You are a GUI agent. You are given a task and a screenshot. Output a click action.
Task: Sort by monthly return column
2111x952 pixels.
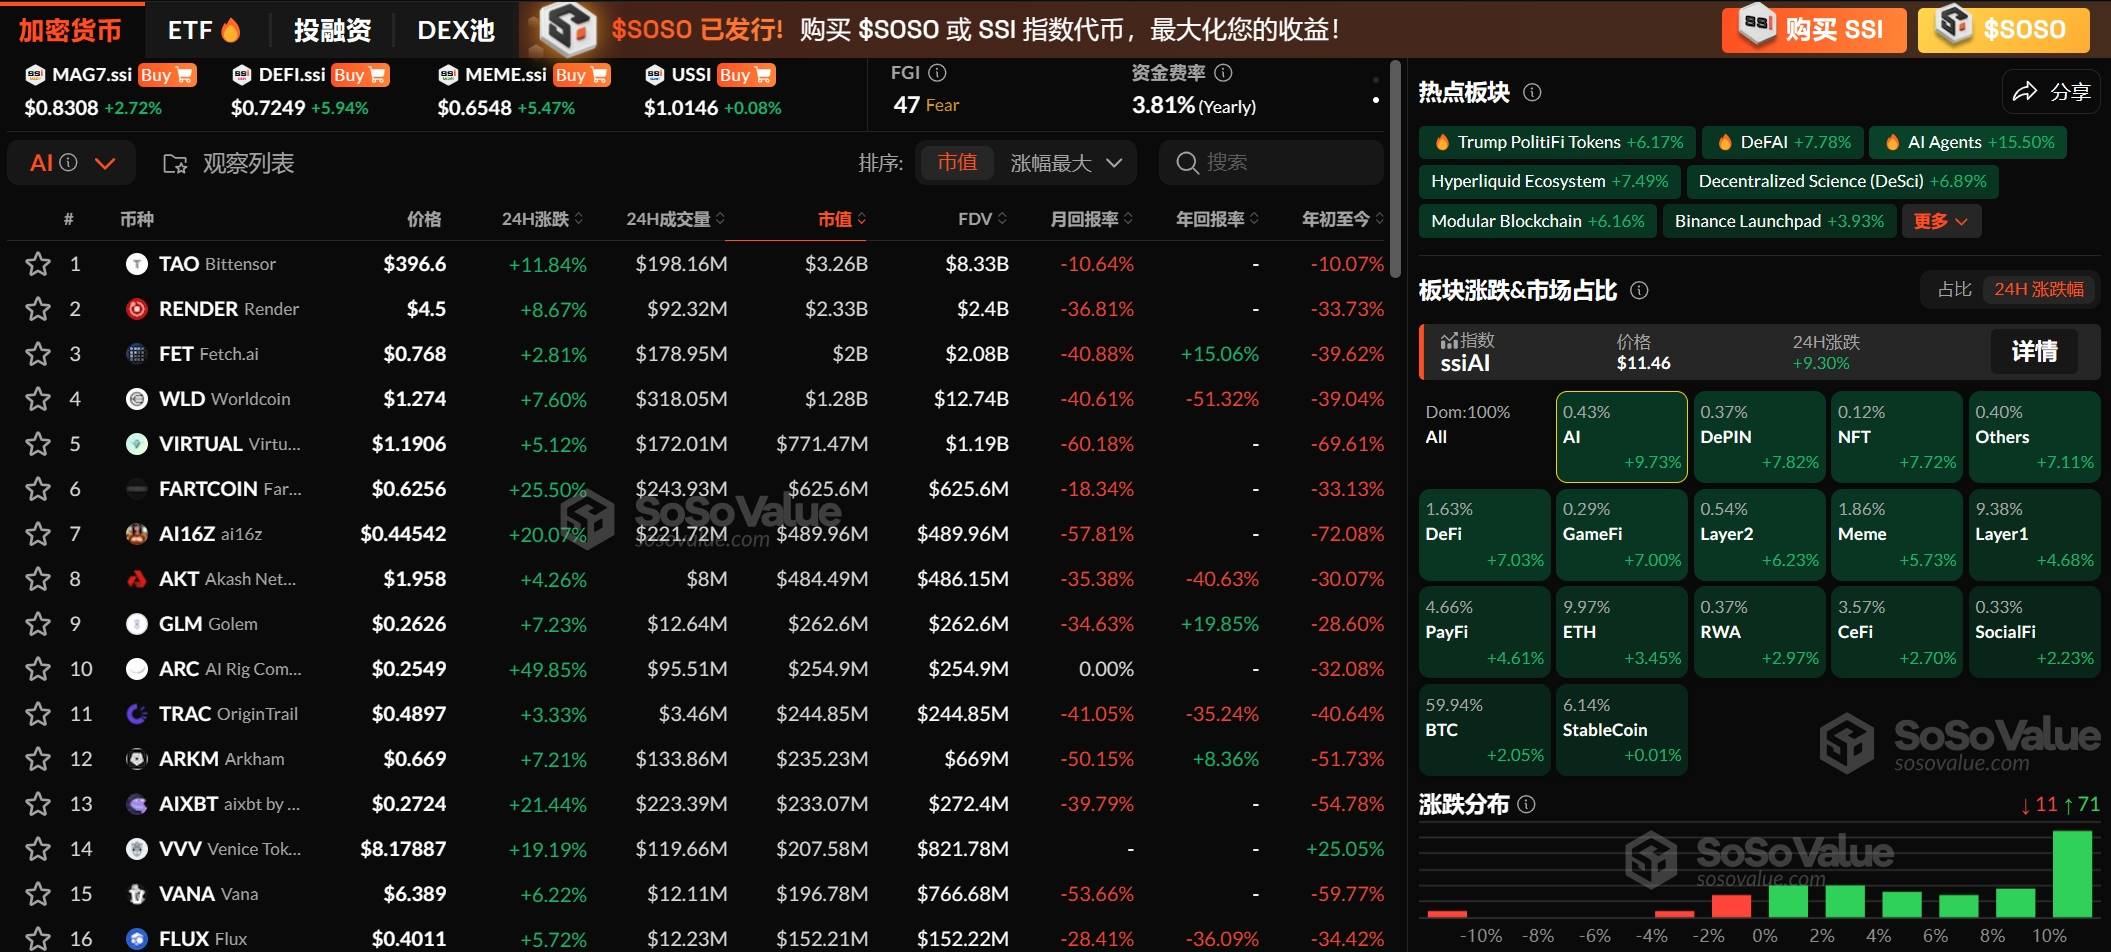(1091, 219)
